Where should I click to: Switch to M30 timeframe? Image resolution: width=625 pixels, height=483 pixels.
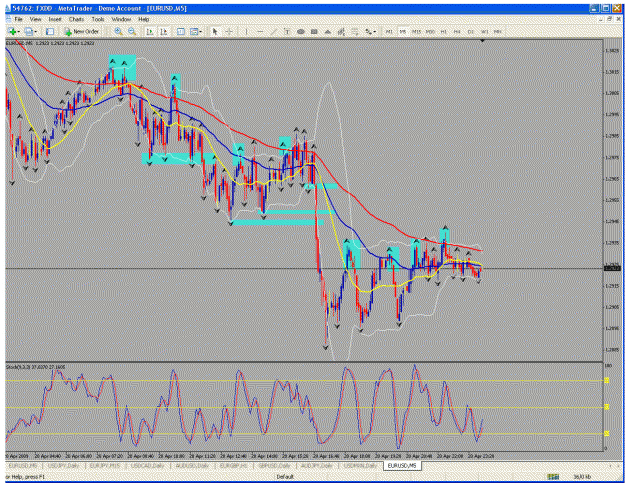click(x=430, y=31)
